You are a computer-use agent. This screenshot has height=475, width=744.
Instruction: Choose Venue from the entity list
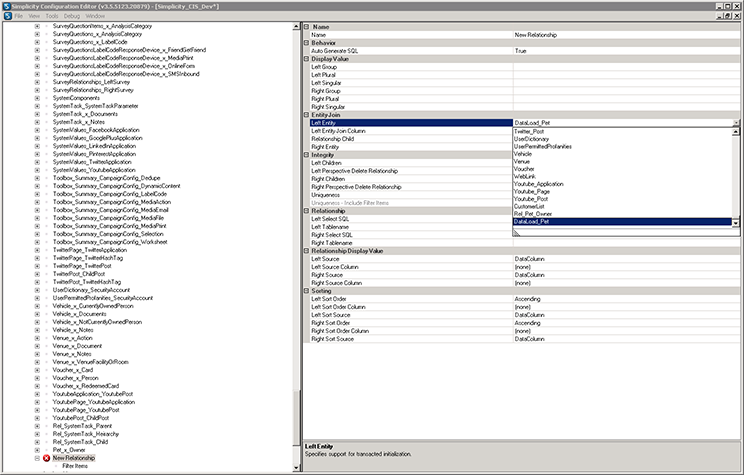click(x=622, y=161)
